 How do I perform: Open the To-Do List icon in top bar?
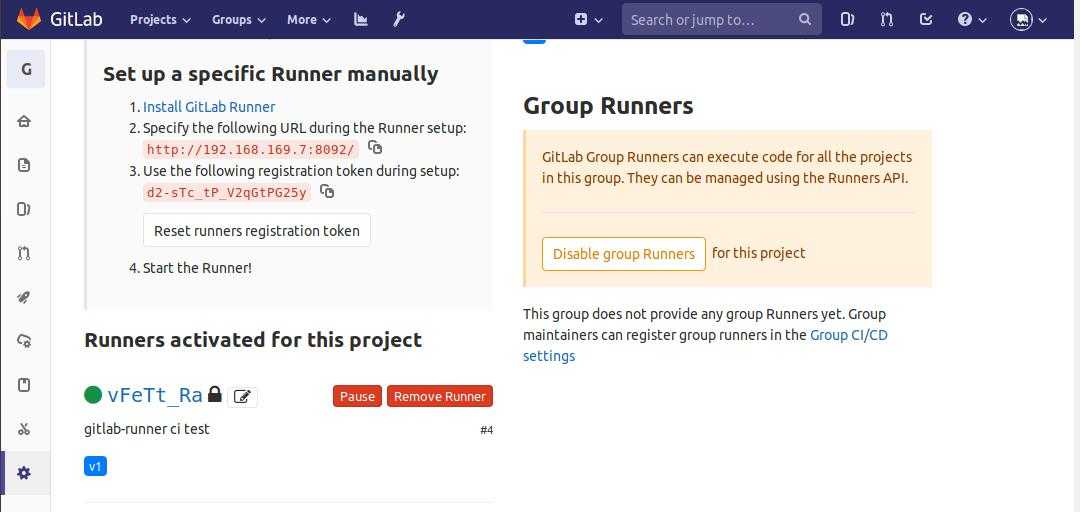coord(926,19)
